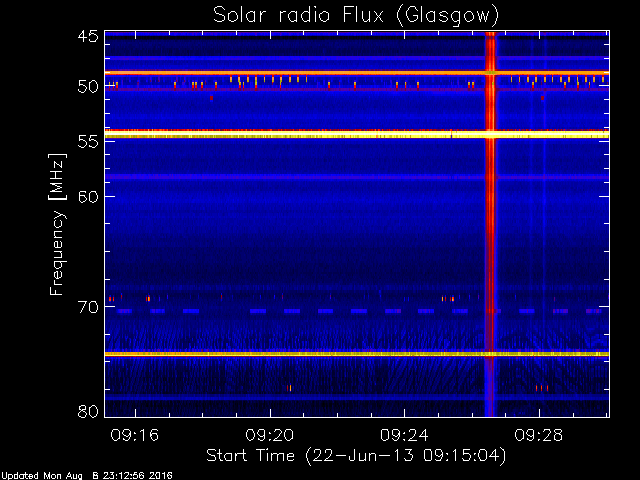Viewport: 640px width, 480px height.
Task: Click the 70 frequency tick label
Action: coord(88,307)
